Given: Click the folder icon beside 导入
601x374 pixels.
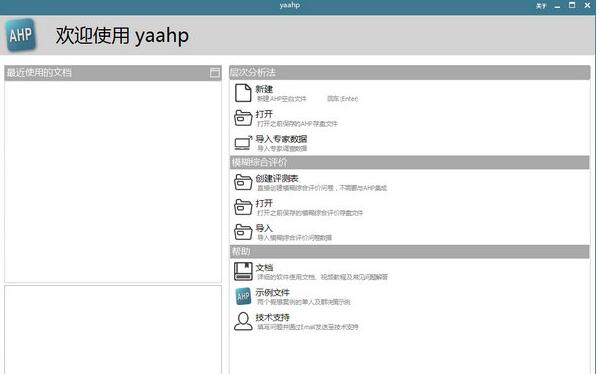Looking at the screenshot, I should point(243,232).
